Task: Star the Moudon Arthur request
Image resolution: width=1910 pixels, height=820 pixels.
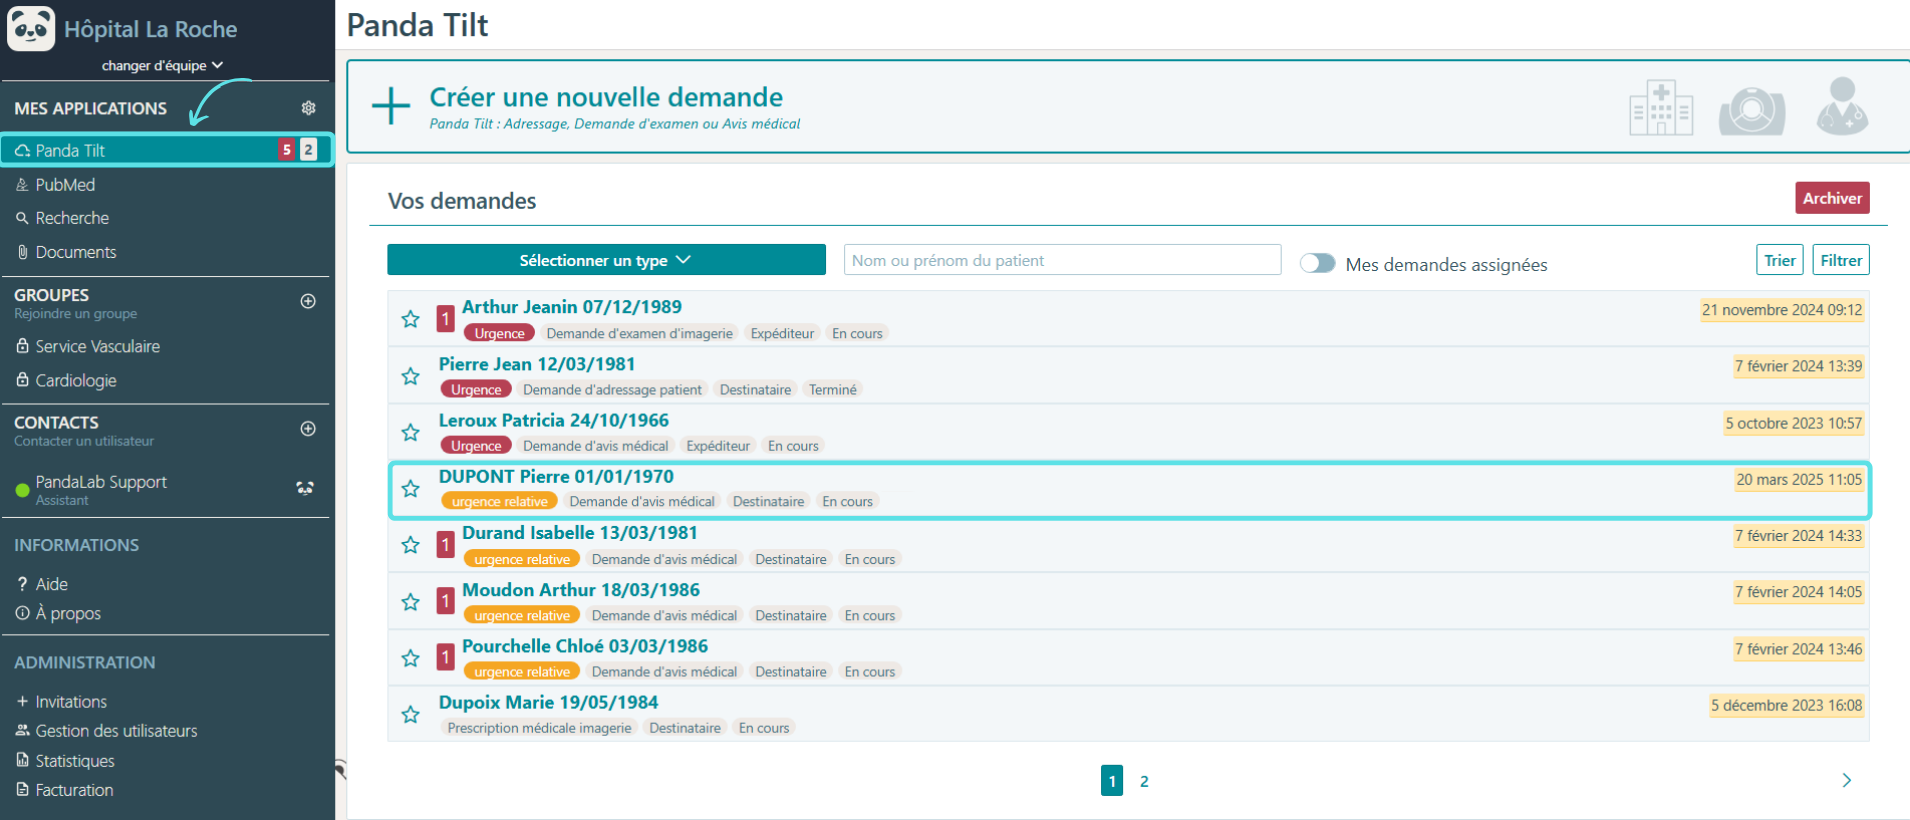Action: point(411,601)
